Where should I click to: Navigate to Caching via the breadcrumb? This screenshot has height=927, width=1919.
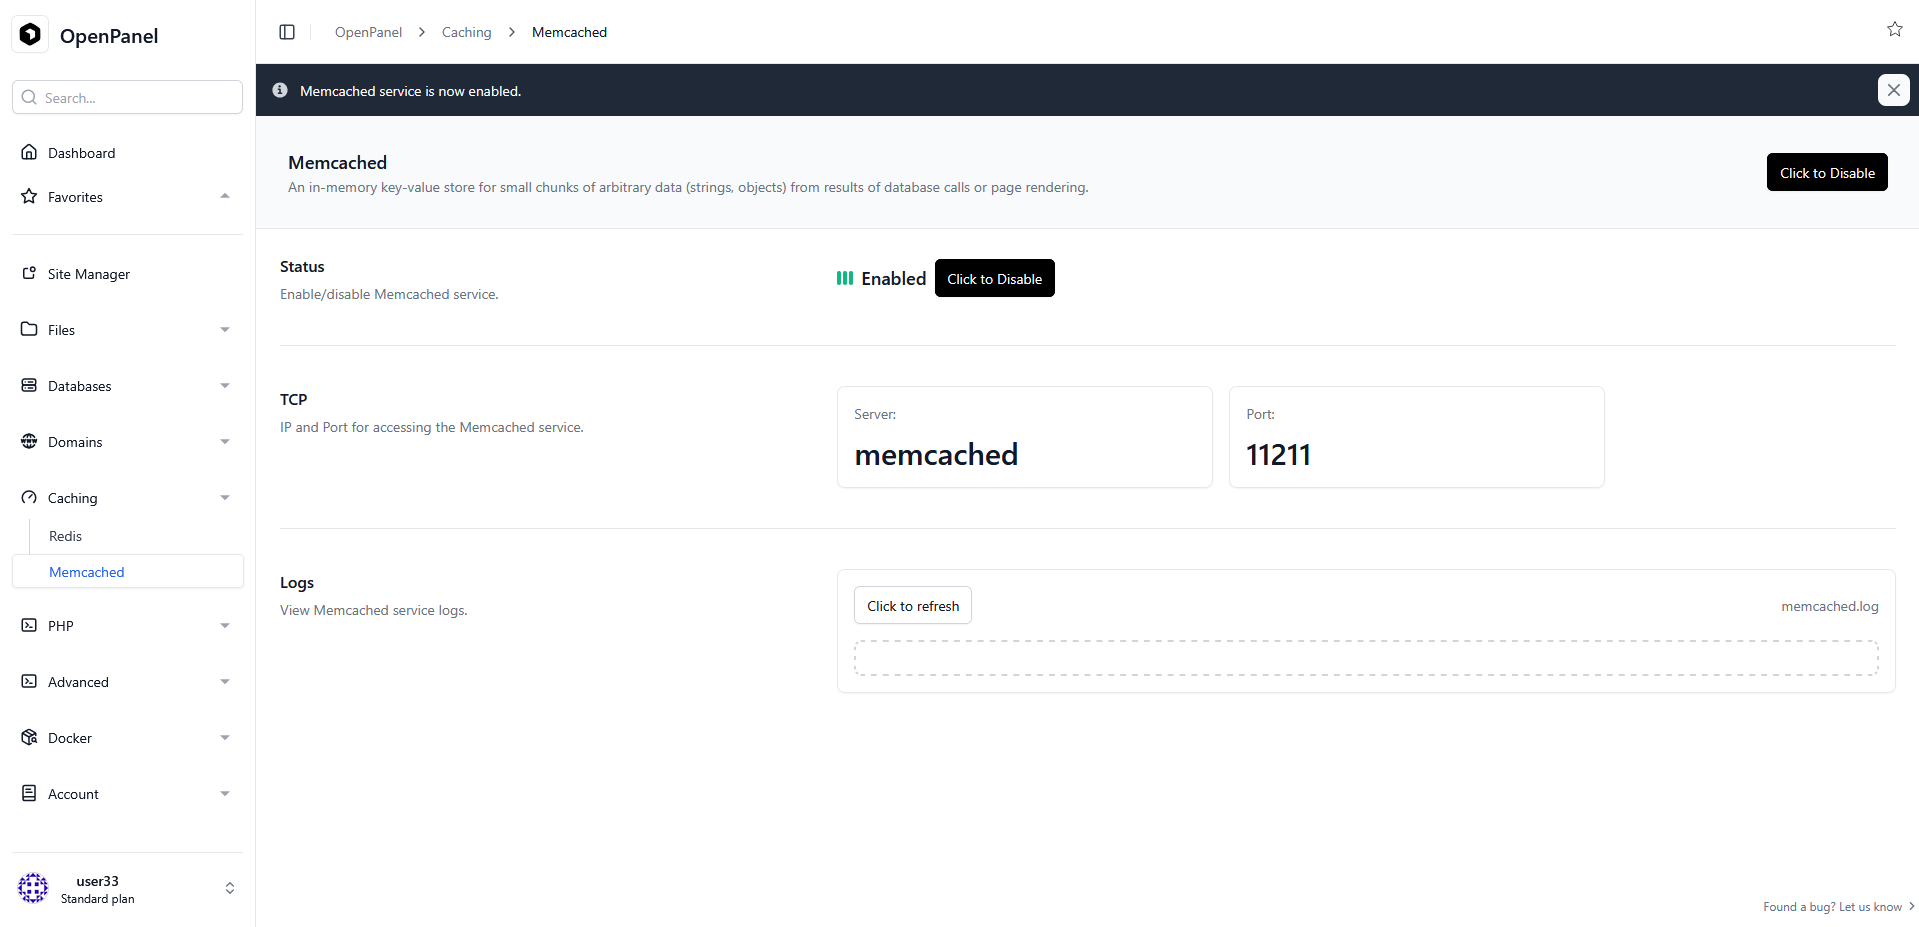click(x=466, y=31)
